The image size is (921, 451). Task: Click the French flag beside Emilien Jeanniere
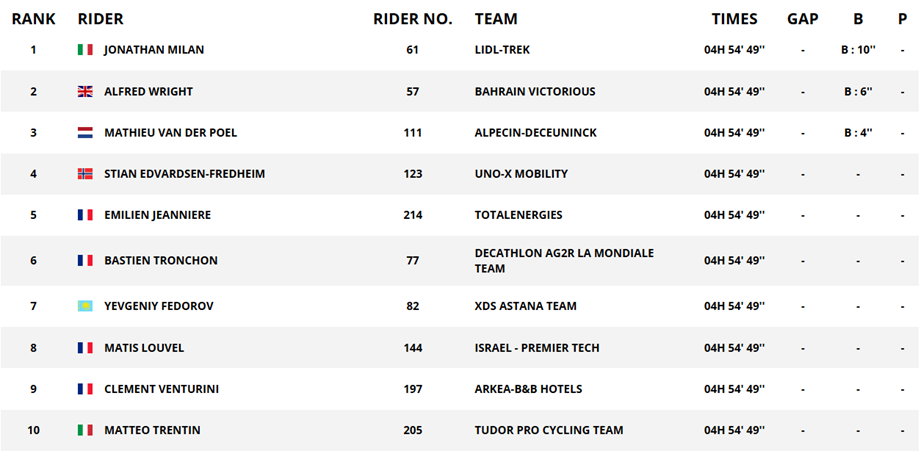[x=85, y=215]
